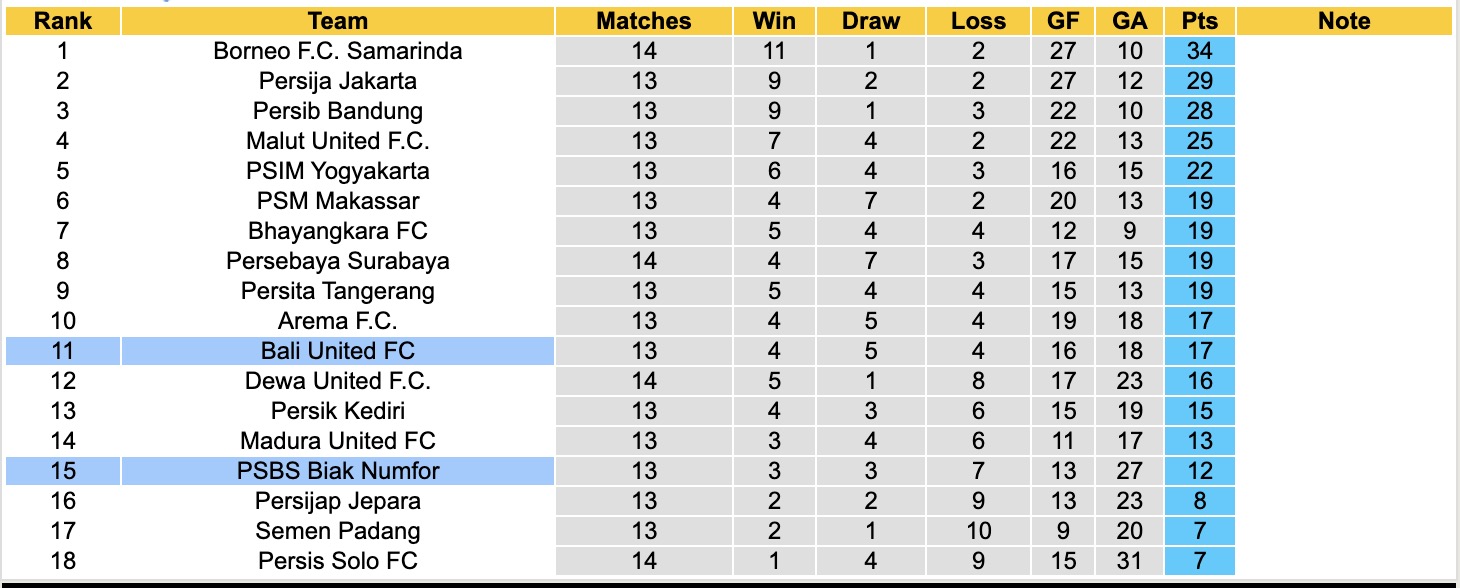The height and width of the screenshot is (588, 1460).
Task: Click the GF column header
Action: coord(1063,21)
